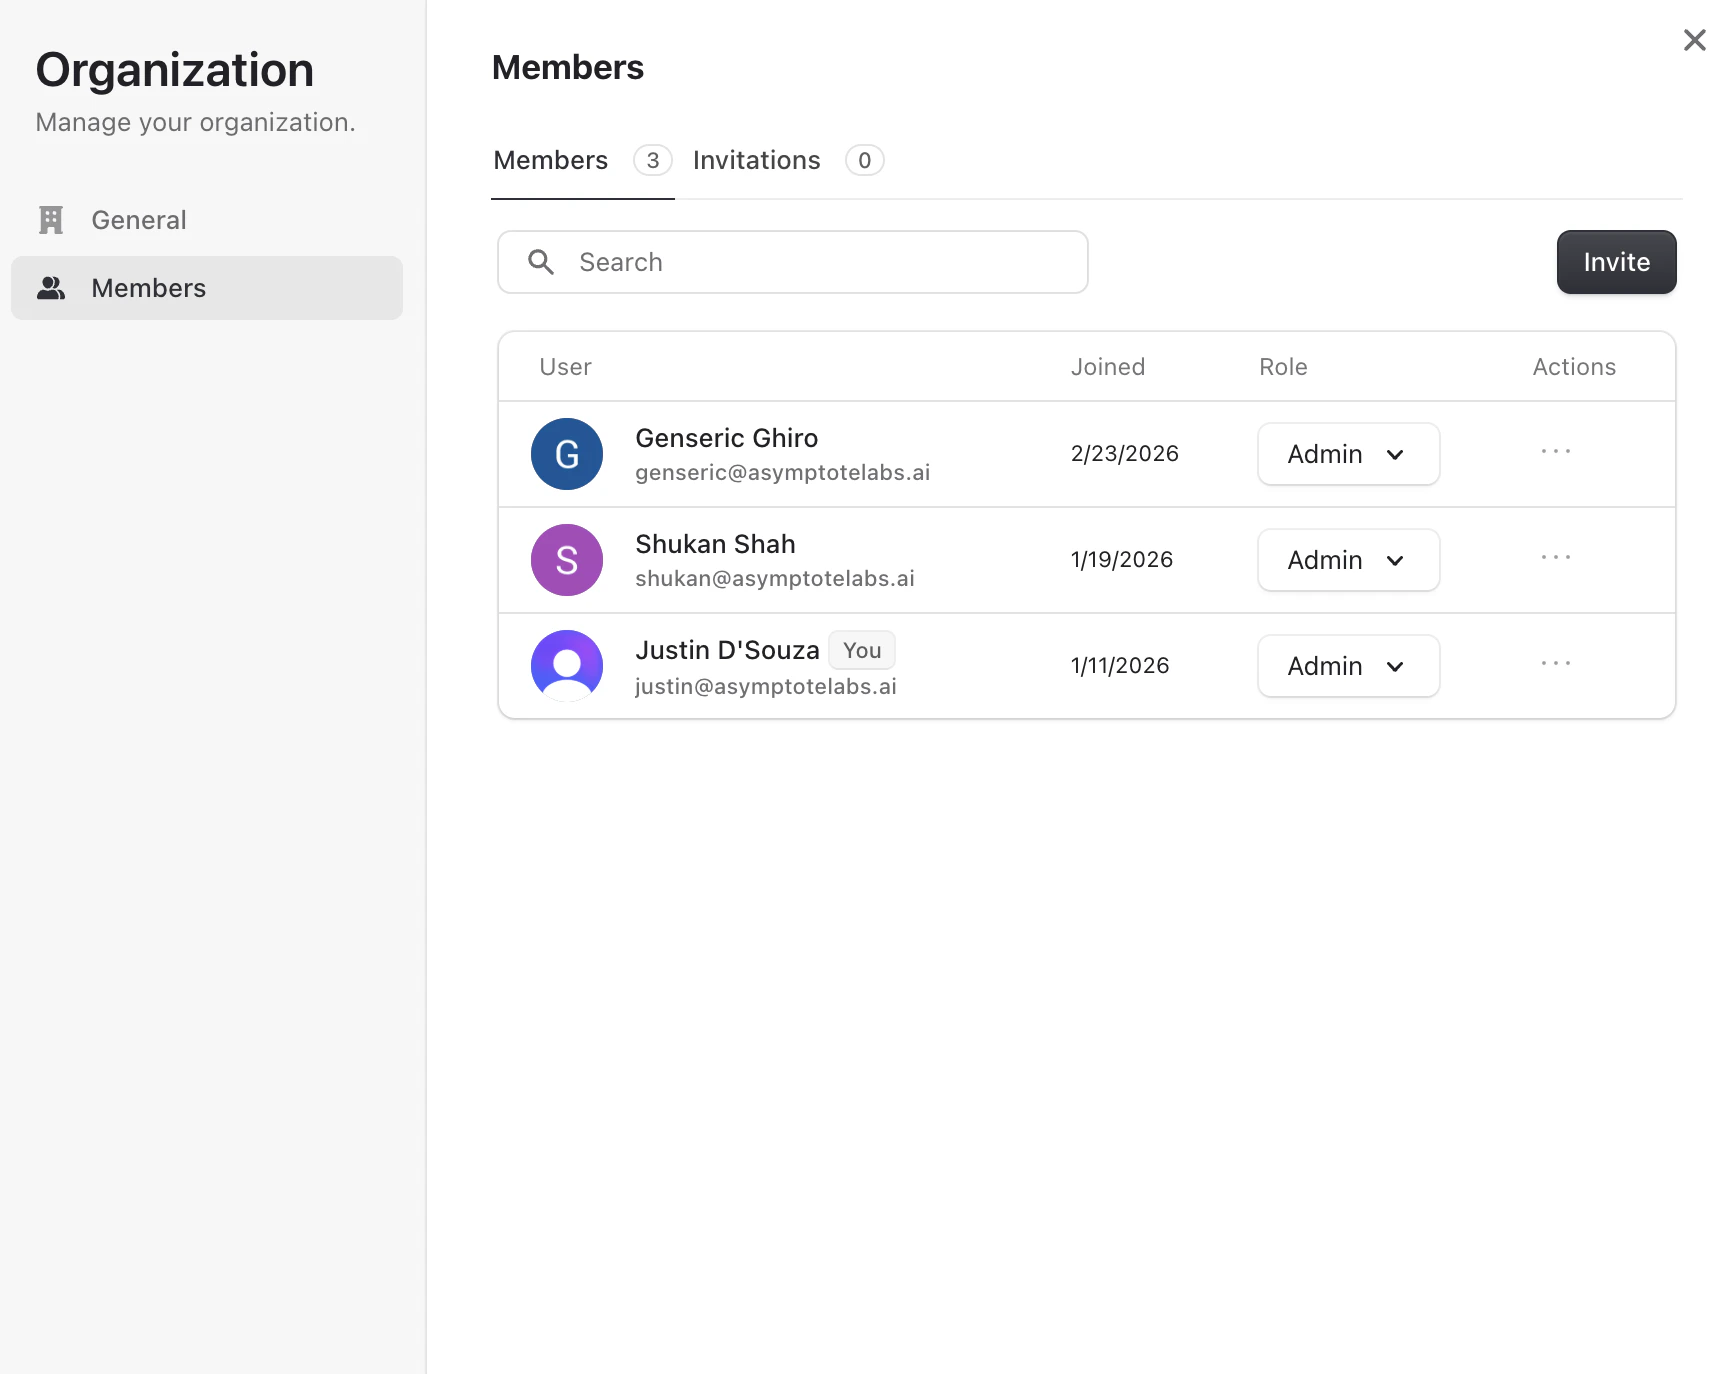
Task: Click inside the Search field
Action: tap(800, 262)
